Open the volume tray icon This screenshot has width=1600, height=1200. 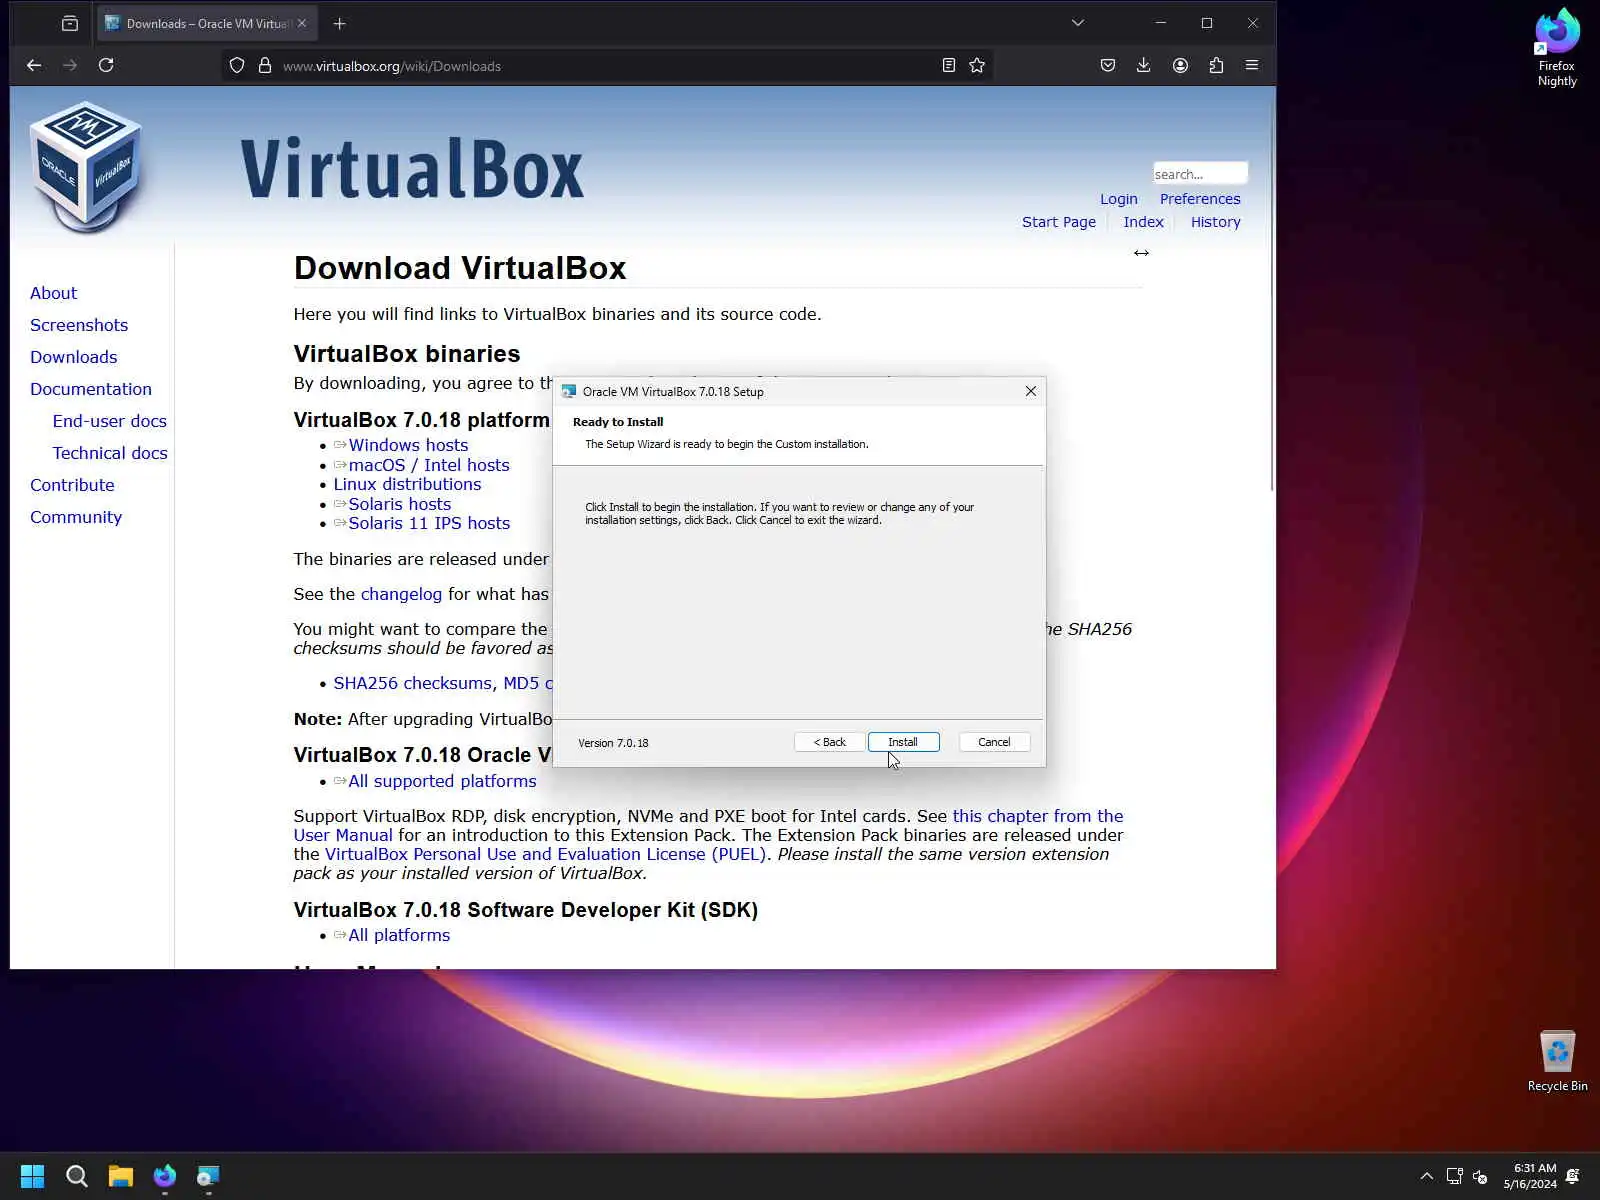click(x=1481, y=1176)
